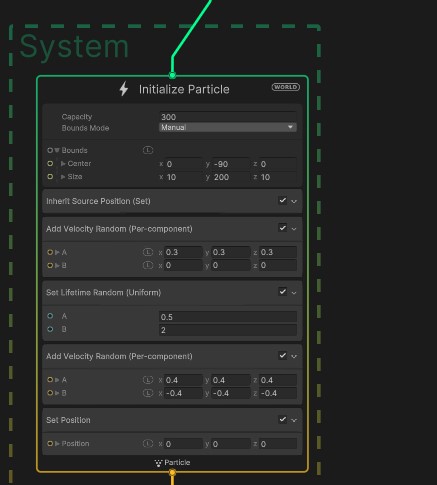This screenshot has width=437, height=485.
Task: Collapse the Set Lifetime Random block chevron
Action: point(294,293)
